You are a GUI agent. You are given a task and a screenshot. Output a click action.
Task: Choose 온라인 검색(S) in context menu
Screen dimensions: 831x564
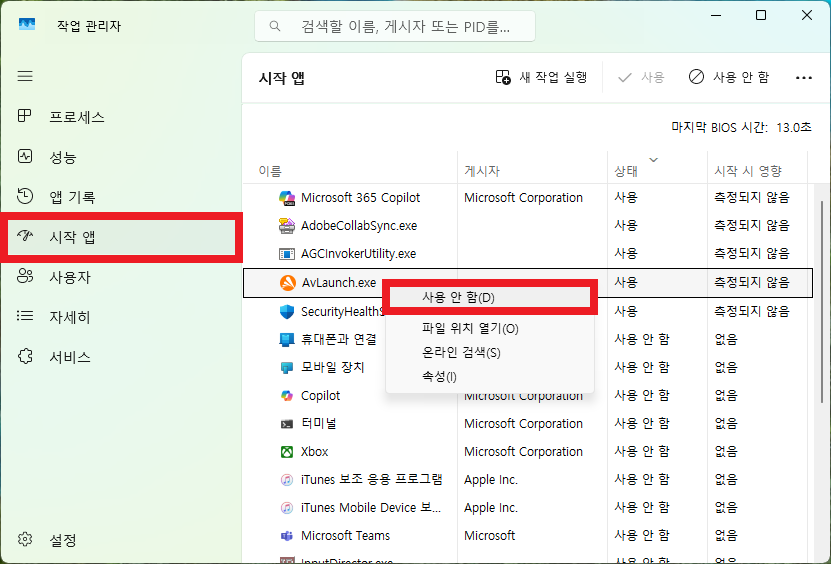(490, 352)
